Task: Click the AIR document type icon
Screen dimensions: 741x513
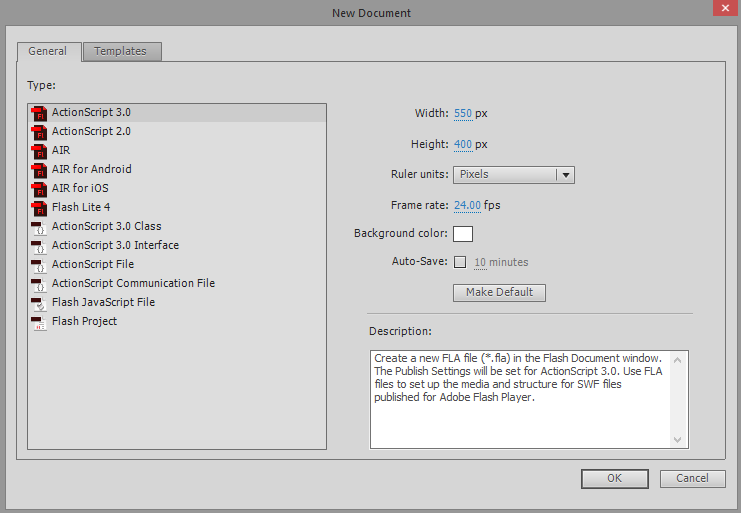Action: [39, 151]
